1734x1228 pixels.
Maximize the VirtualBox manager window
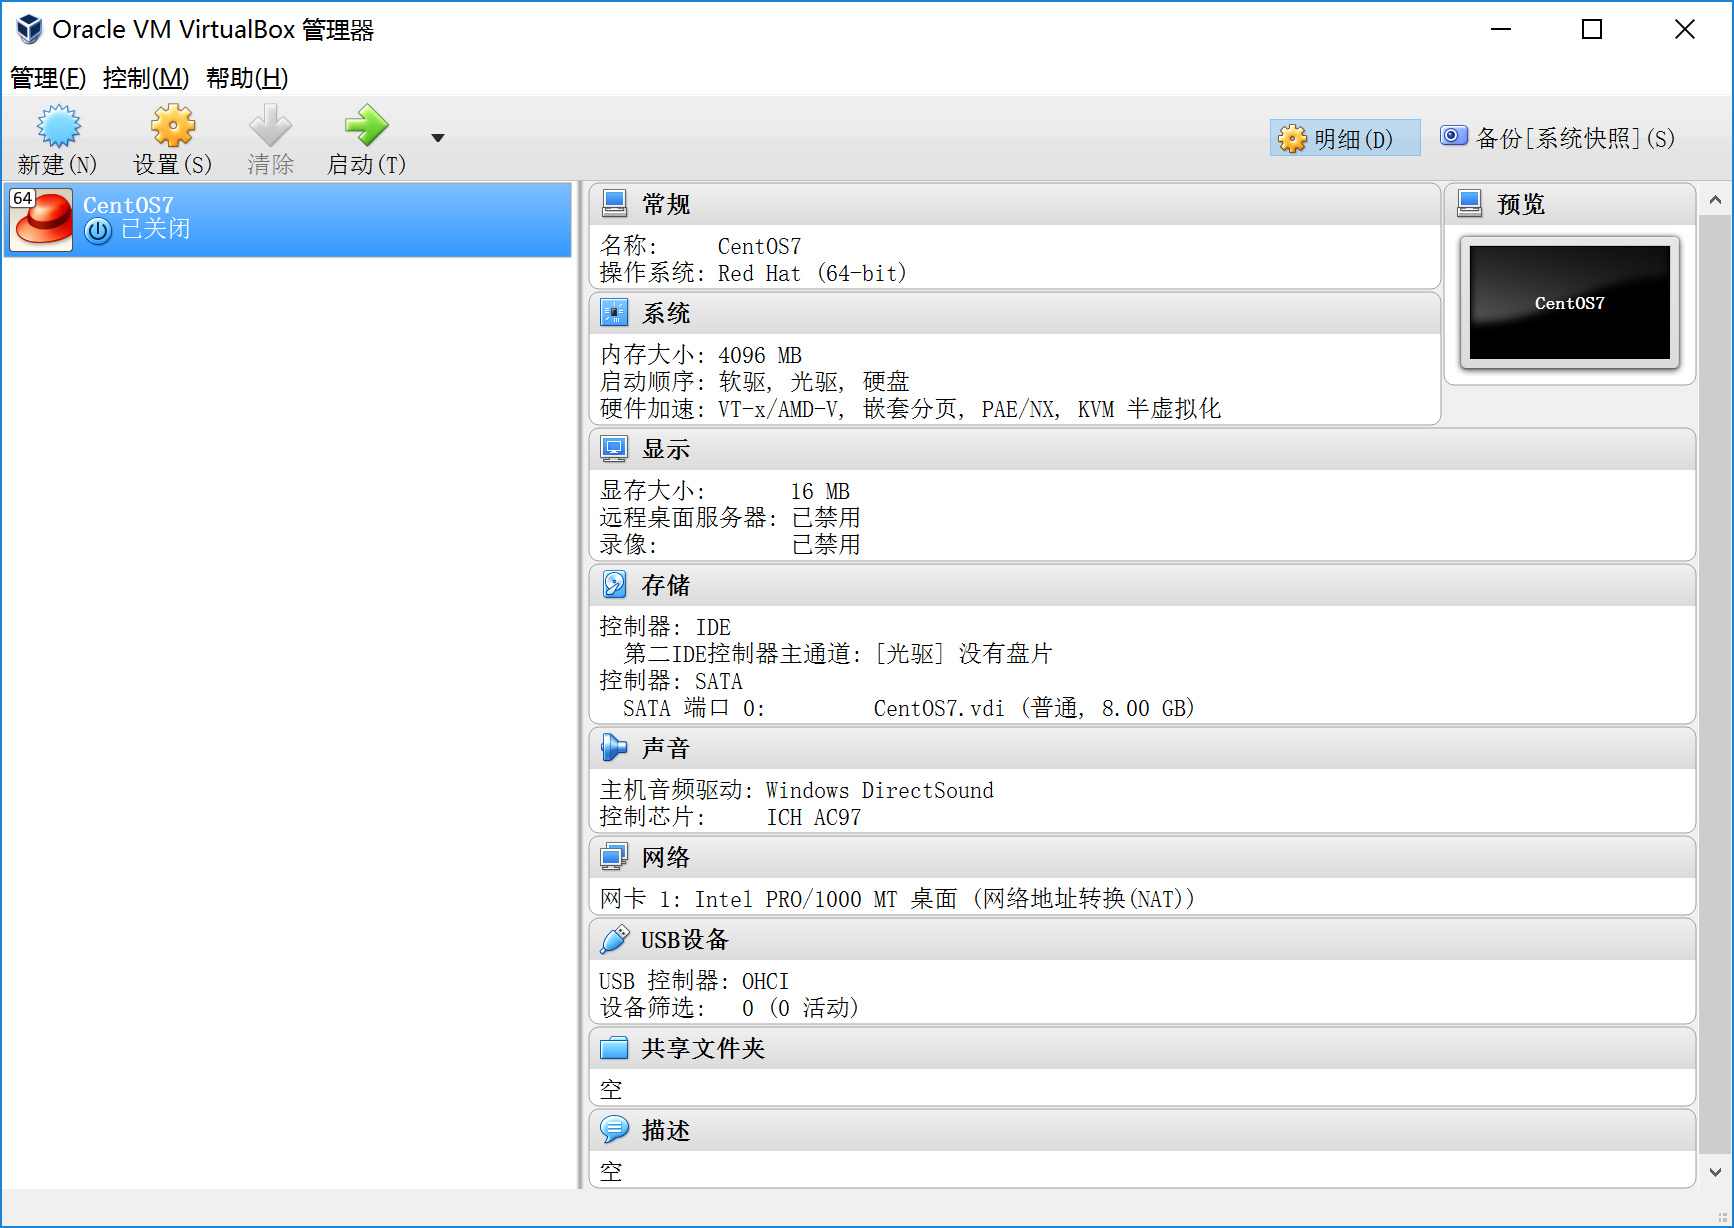point(1592,29)
